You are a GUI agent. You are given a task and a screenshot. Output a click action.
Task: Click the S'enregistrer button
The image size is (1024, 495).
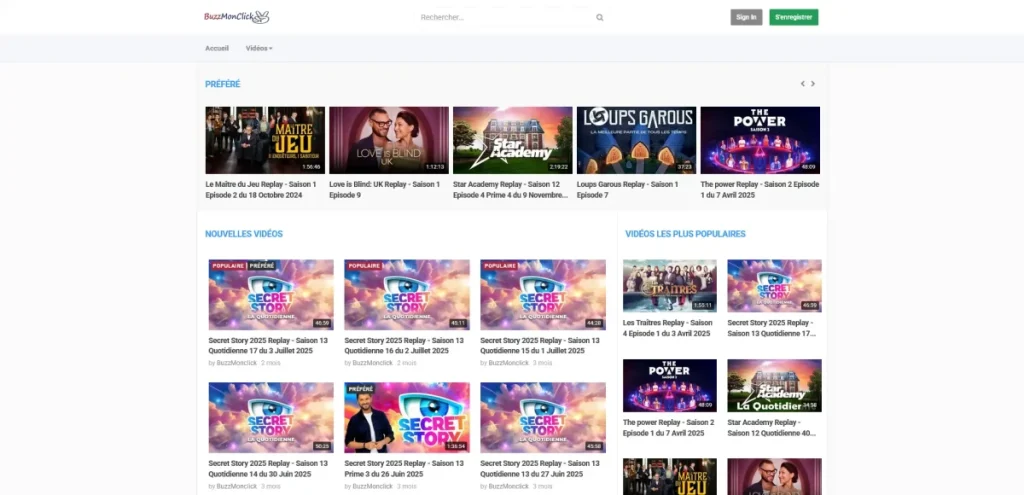coord(793,18)
